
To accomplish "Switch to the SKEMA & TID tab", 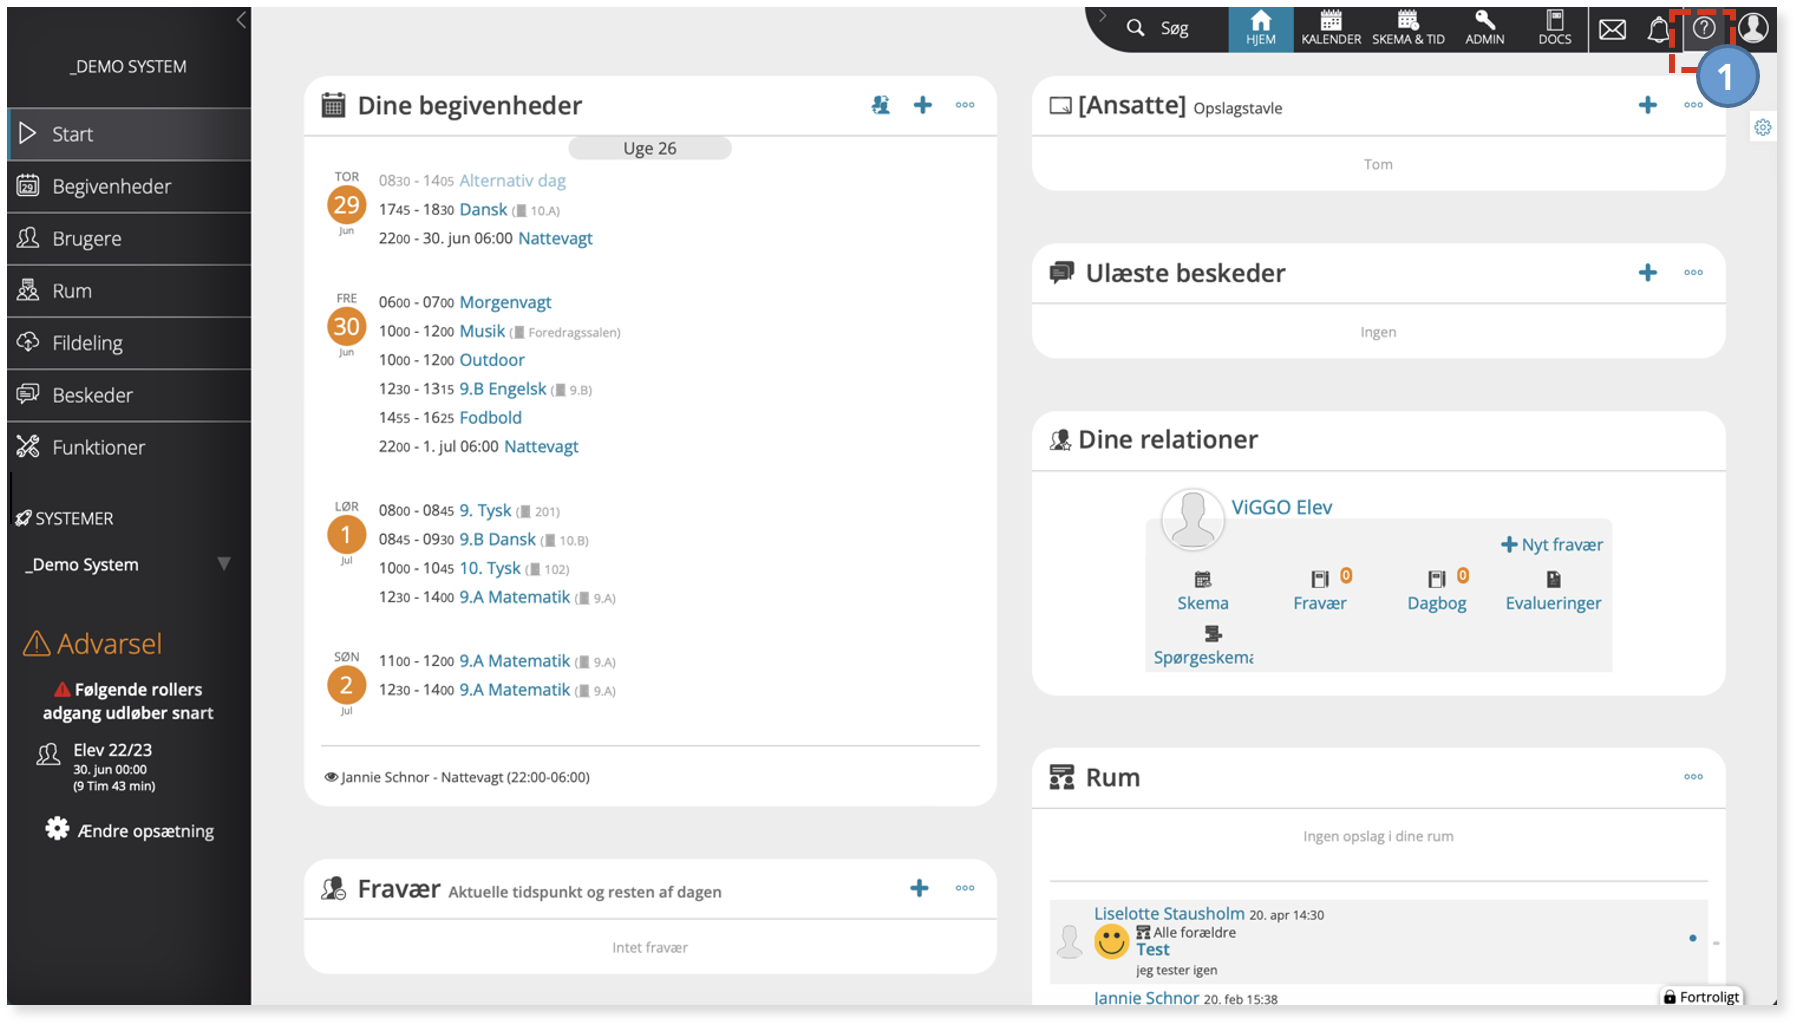I will pyautogui.click(x=1408, y=29).
